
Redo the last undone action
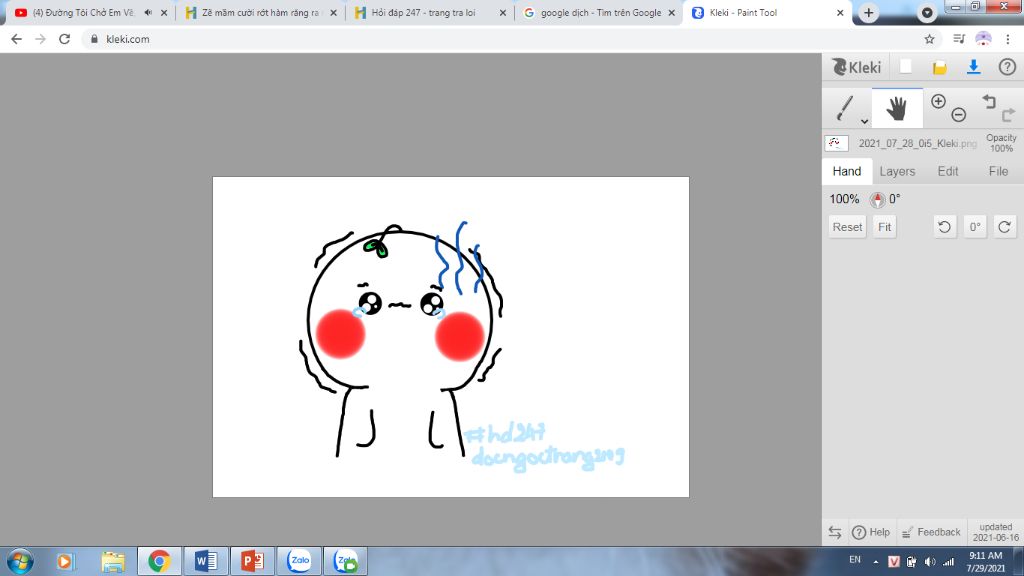click(x=1008, y=115)
